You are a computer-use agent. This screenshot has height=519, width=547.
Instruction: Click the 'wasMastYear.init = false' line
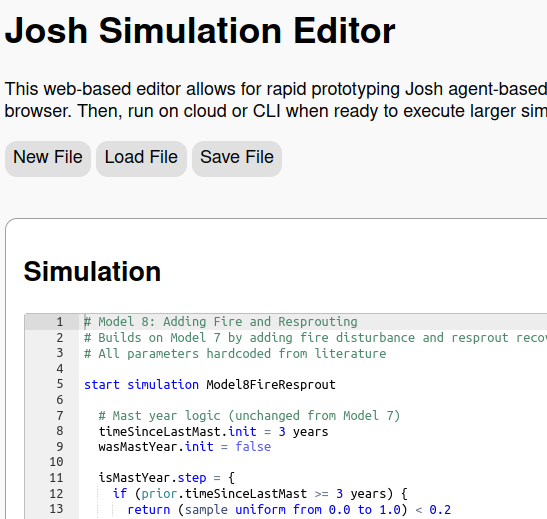185,447
